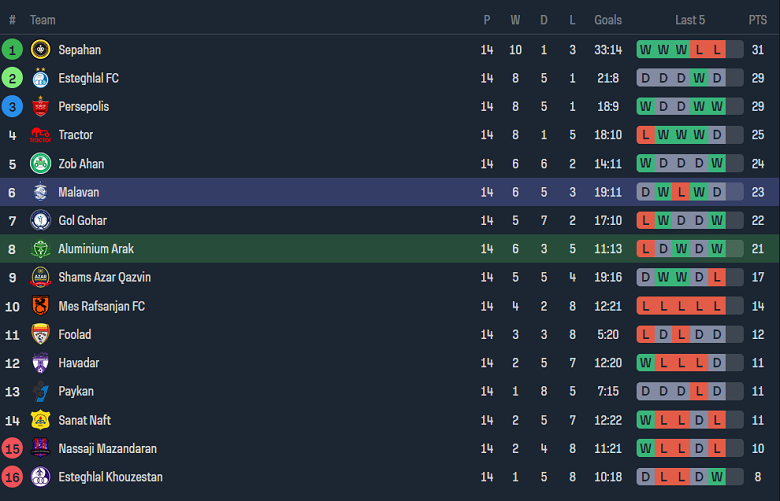
Task: Open the Gol Gohar team link
Action: coord(82,221)
